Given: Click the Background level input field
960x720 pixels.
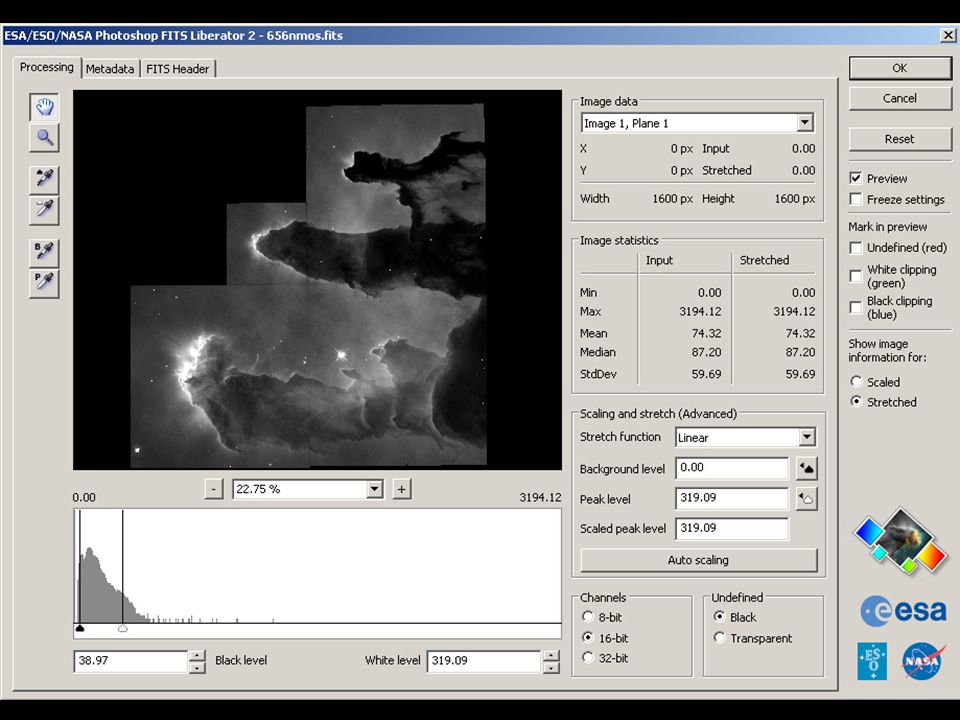Looking at the screenshot, I should point(732,468).
